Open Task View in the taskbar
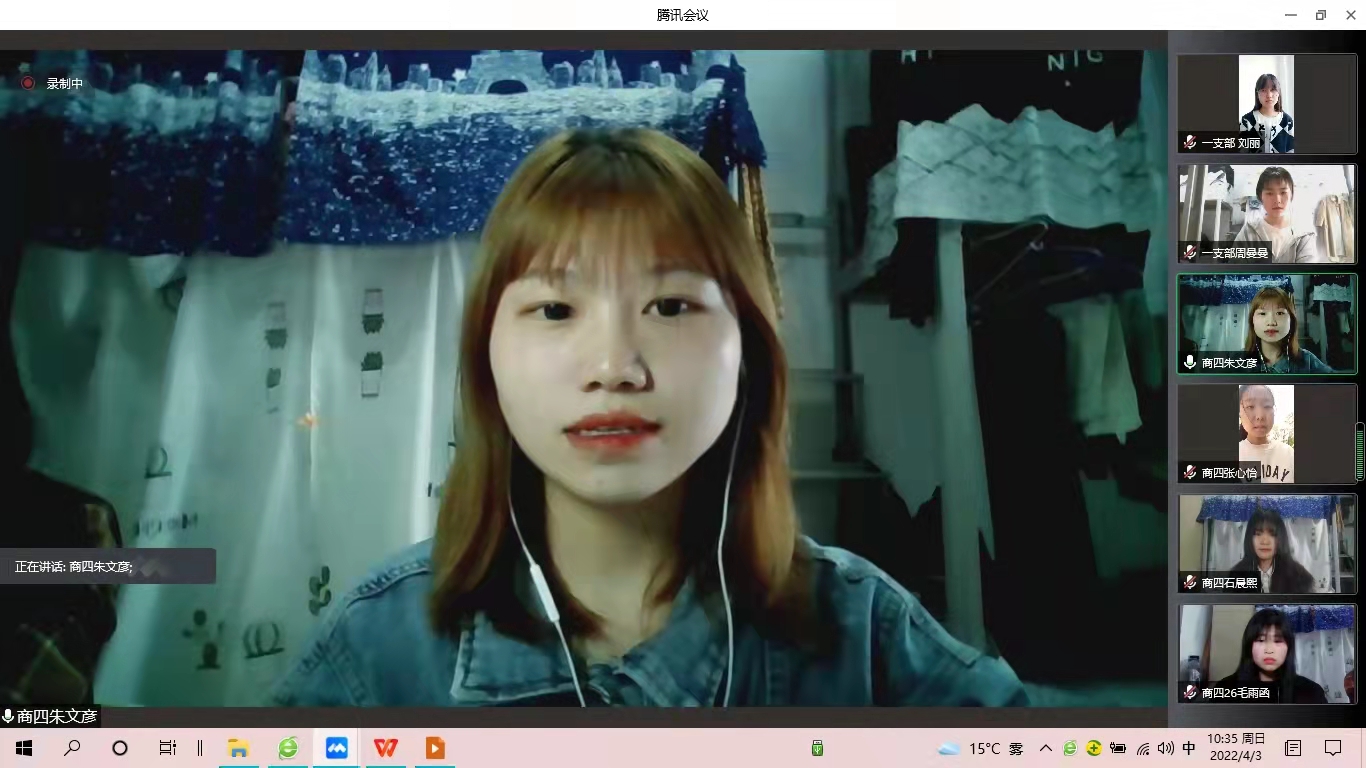This screenshot has width=1366, height=768. coord(168,748)
